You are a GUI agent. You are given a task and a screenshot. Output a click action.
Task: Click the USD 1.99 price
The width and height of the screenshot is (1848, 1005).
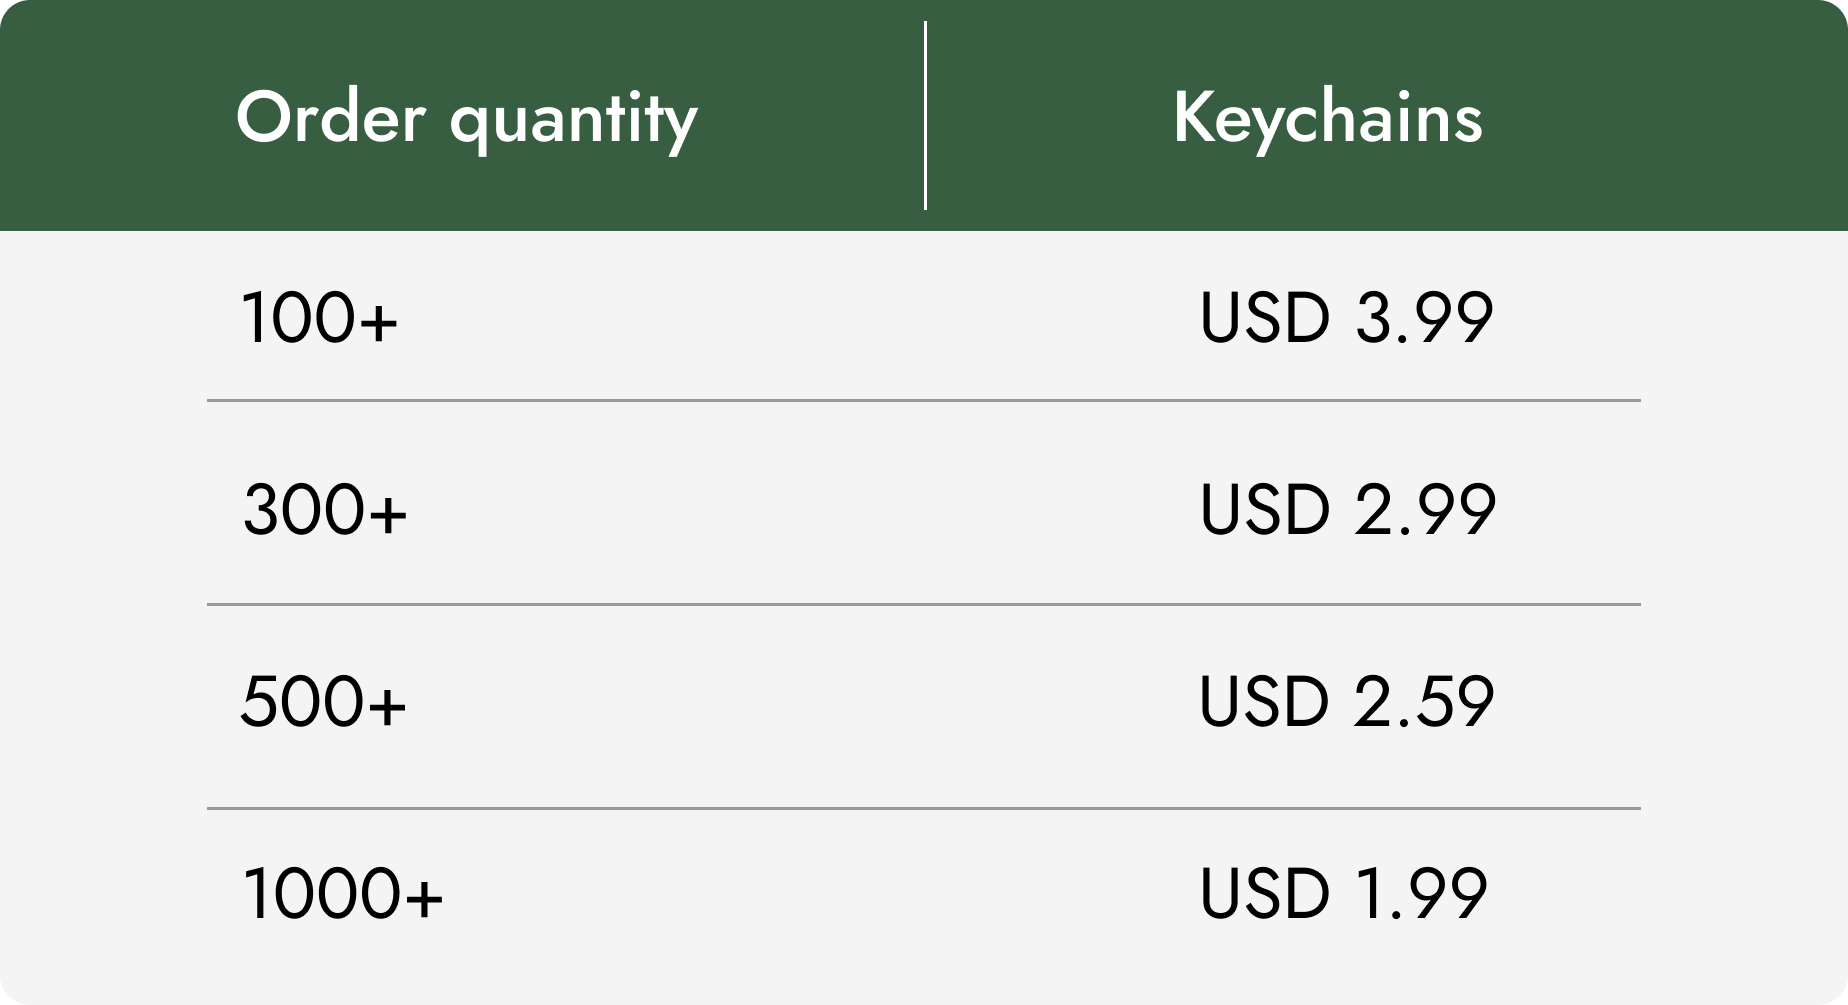coord(1343,893)
